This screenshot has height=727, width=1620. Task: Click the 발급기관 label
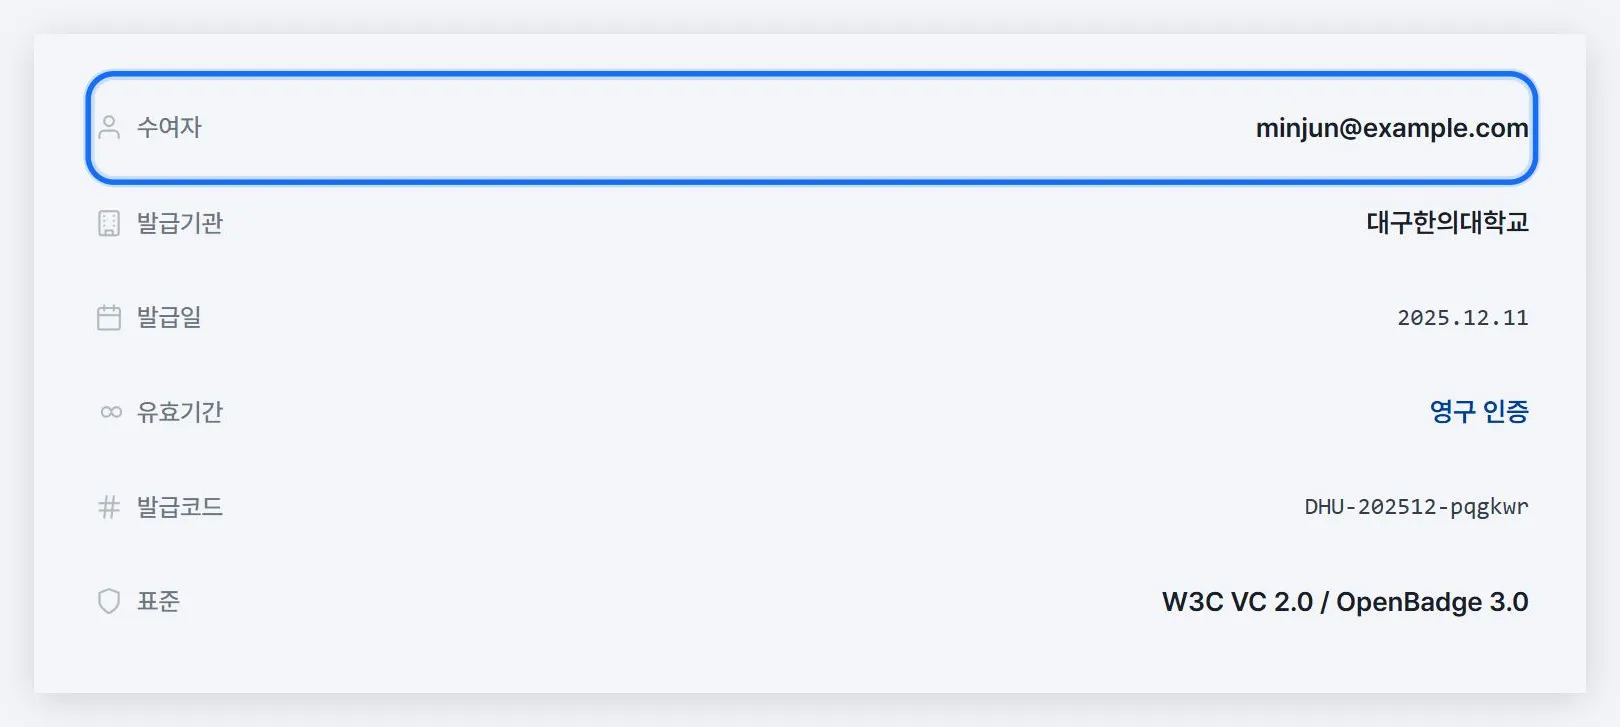[180, 223]
